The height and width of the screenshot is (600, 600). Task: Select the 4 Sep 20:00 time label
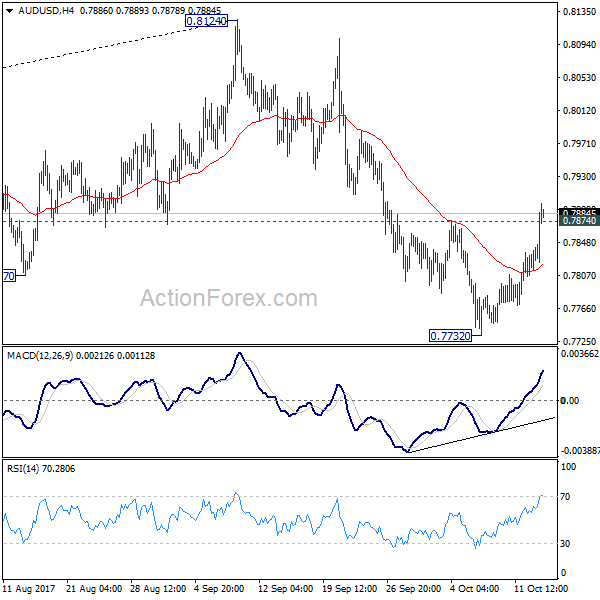[x=219, y=589]
